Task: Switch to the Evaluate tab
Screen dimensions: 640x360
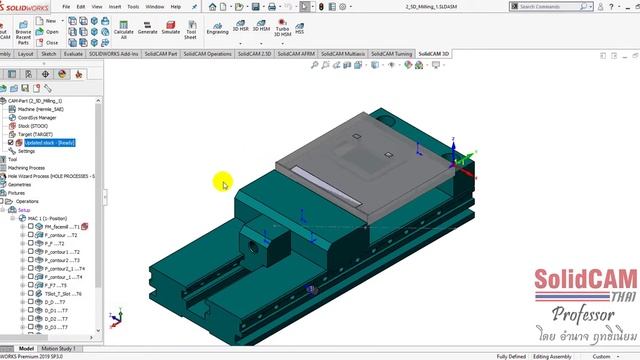Action: (73, 54)
